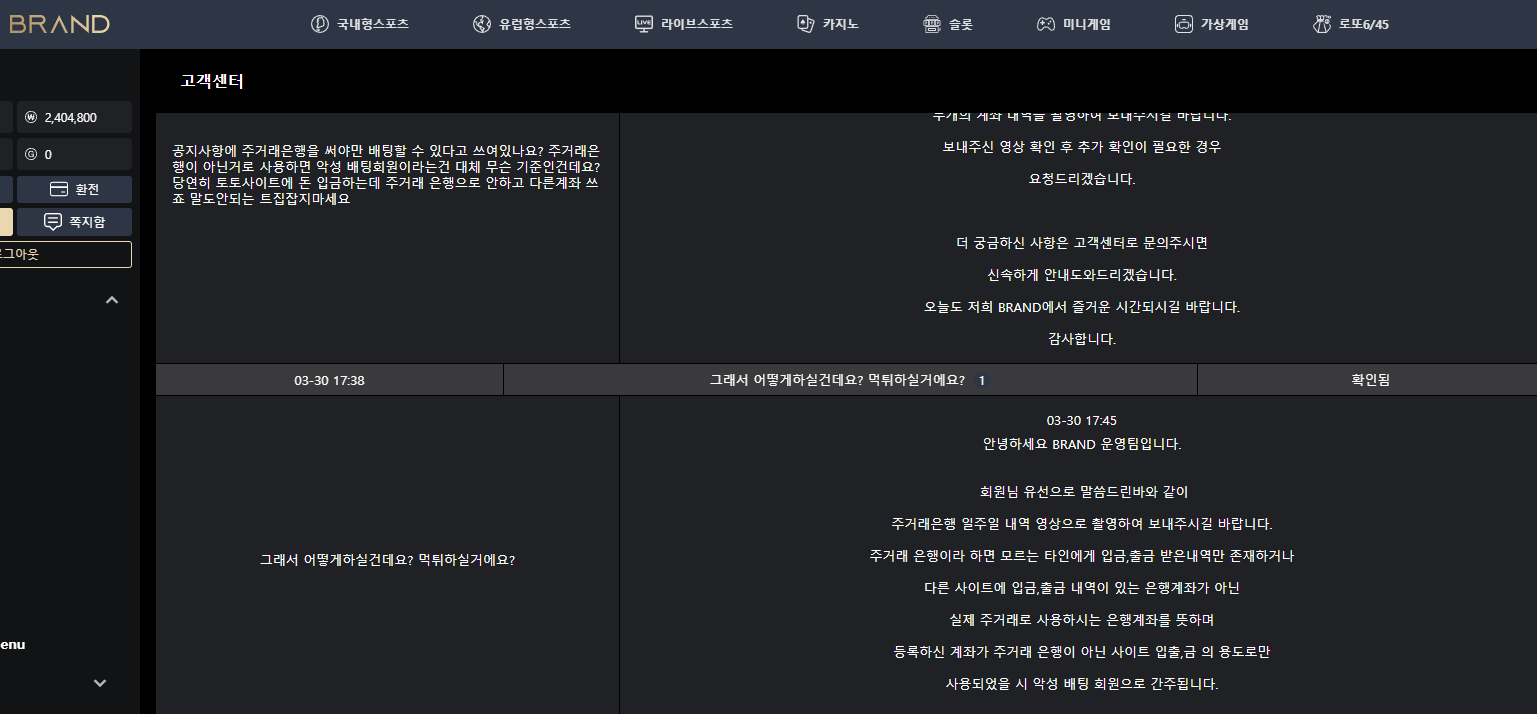Expand the sidebar menu with the down chevron
1537x714 pixels.
pyautogui.click(x=100, y=683)
